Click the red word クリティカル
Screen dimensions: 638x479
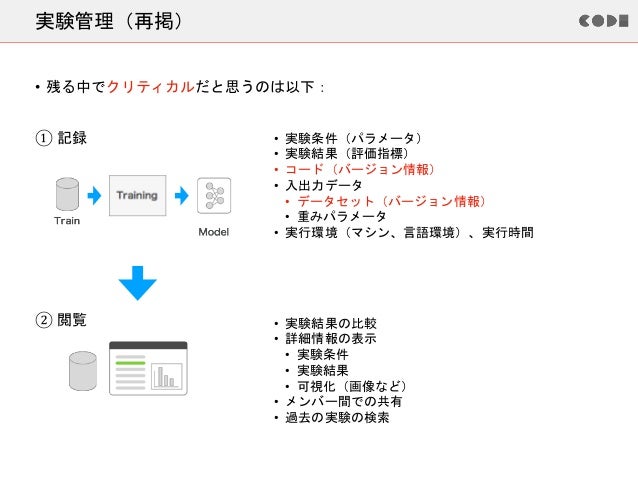(151, 87)
